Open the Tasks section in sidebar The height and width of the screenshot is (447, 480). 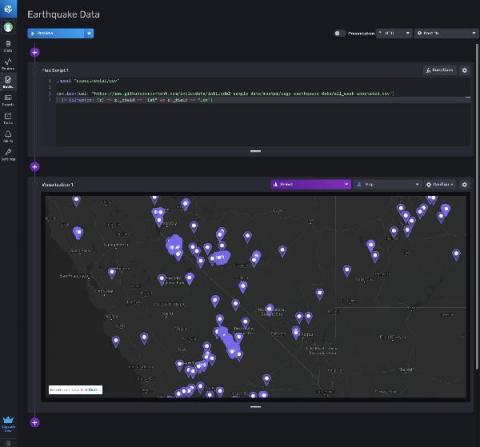click(x=8, y=118)
